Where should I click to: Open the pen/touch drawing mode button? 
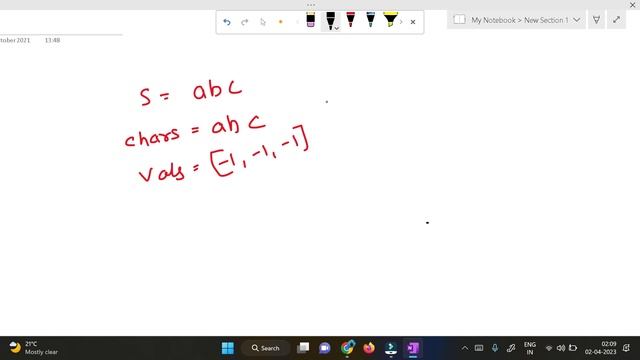pos(596,20)
